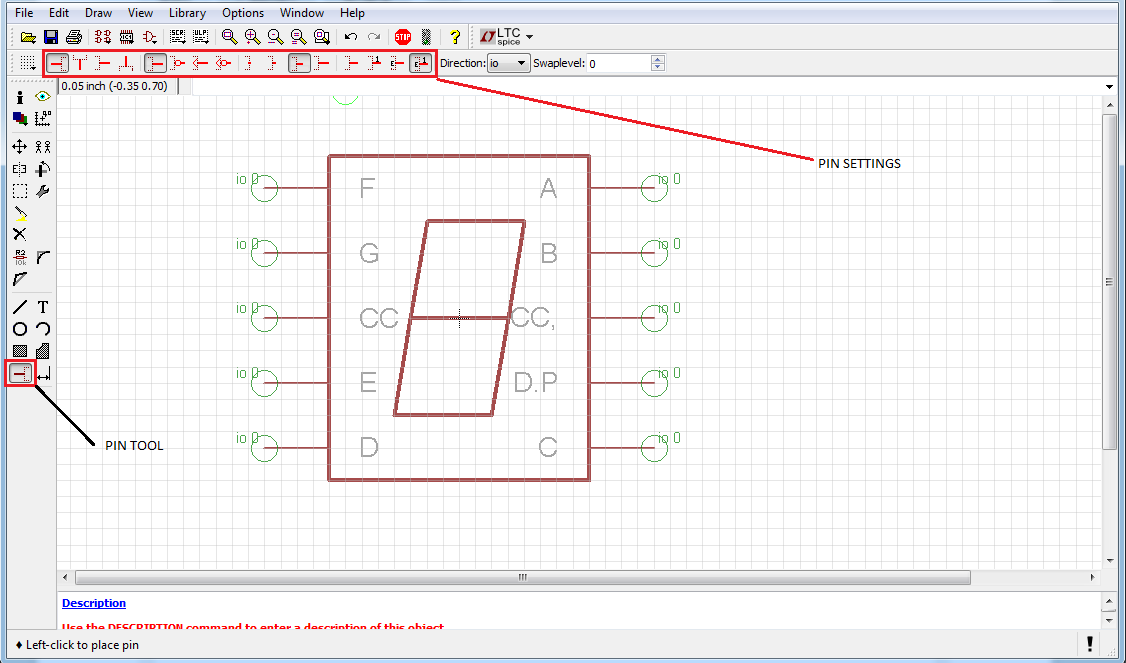Click the horizontal scrollbar below the canvas
1126x663 pixels.
coord(521,577)
